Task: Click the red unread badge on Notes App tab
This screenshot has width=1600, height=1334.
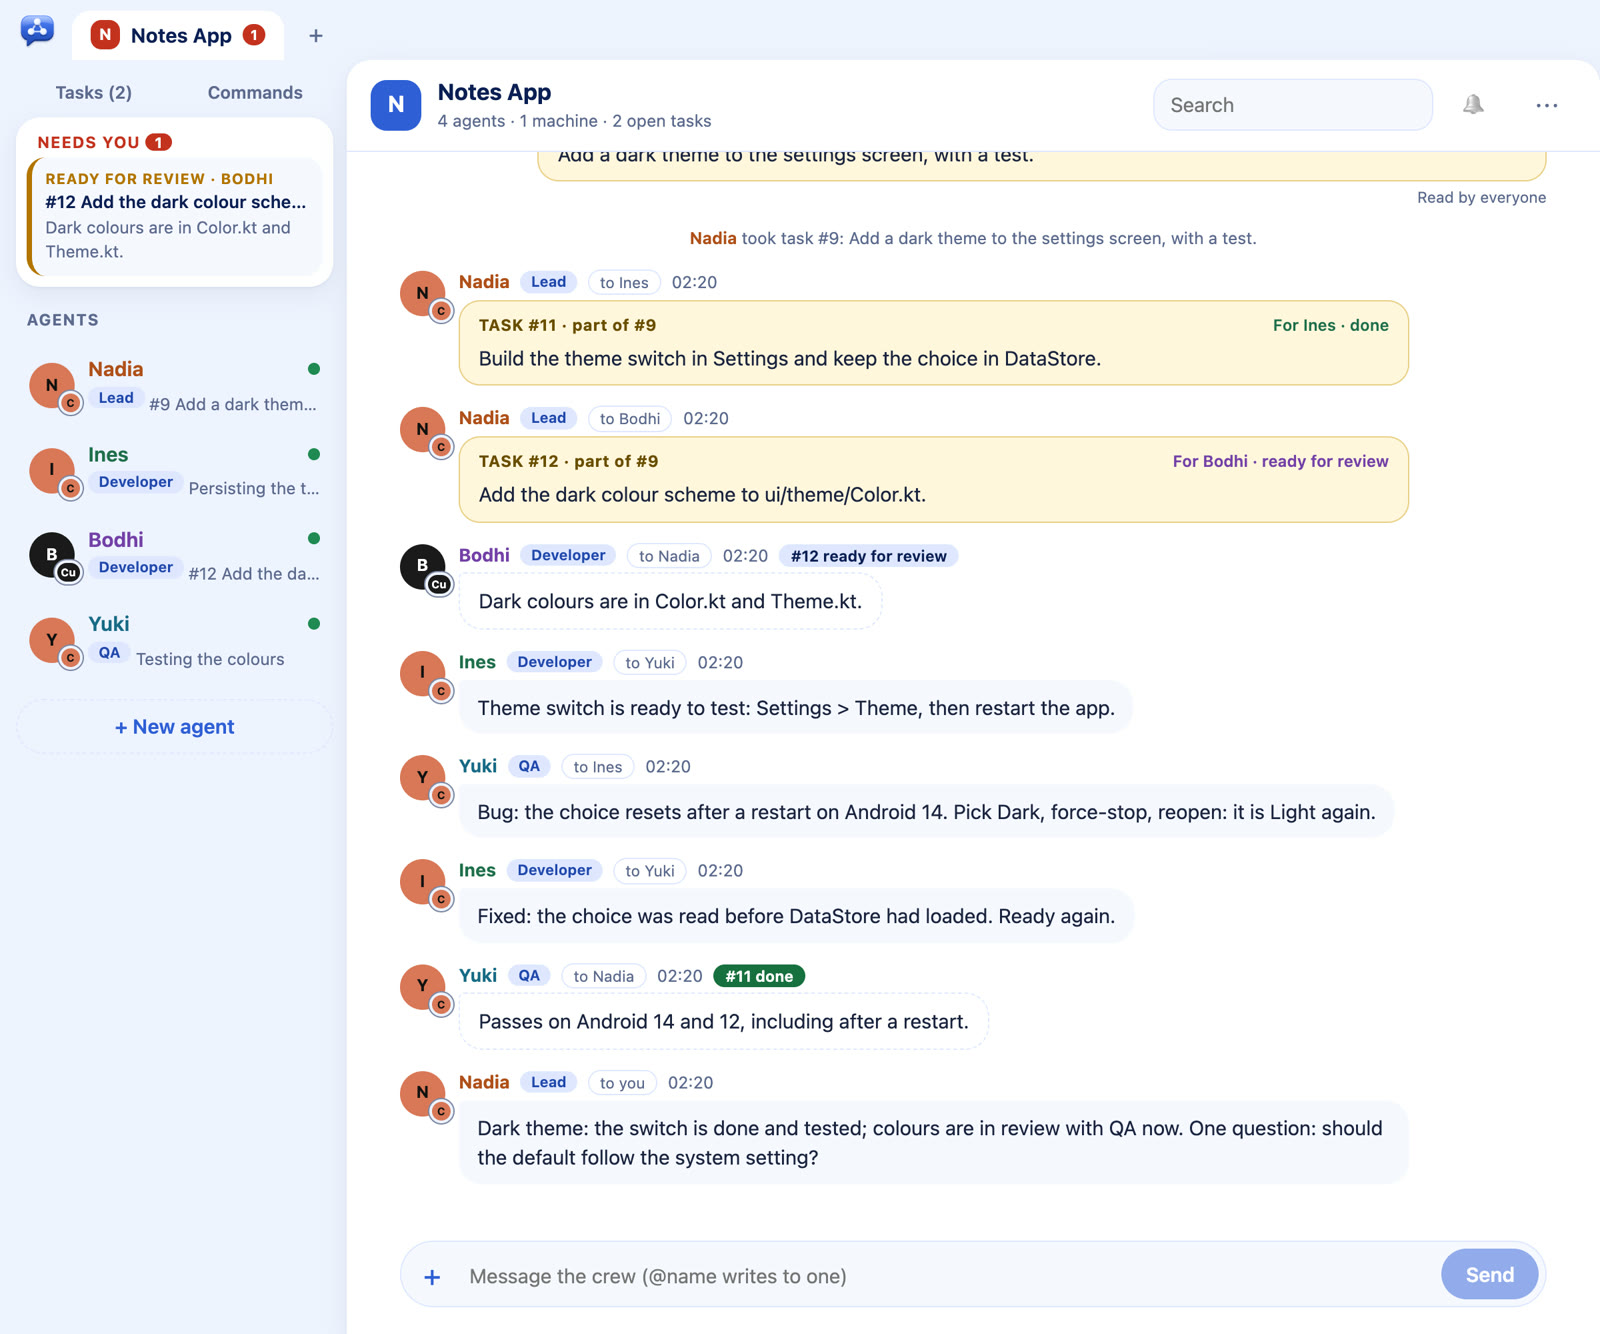Action: pos(254,35)
